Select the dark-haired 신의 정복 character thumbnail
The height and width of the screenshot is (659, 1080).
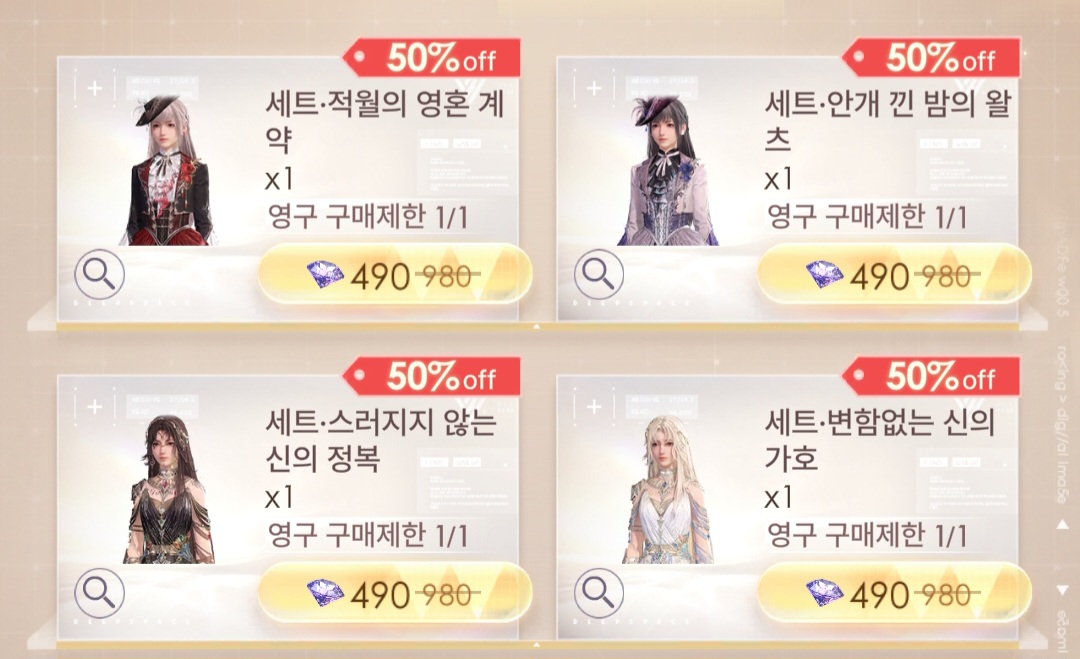[169, 489]
